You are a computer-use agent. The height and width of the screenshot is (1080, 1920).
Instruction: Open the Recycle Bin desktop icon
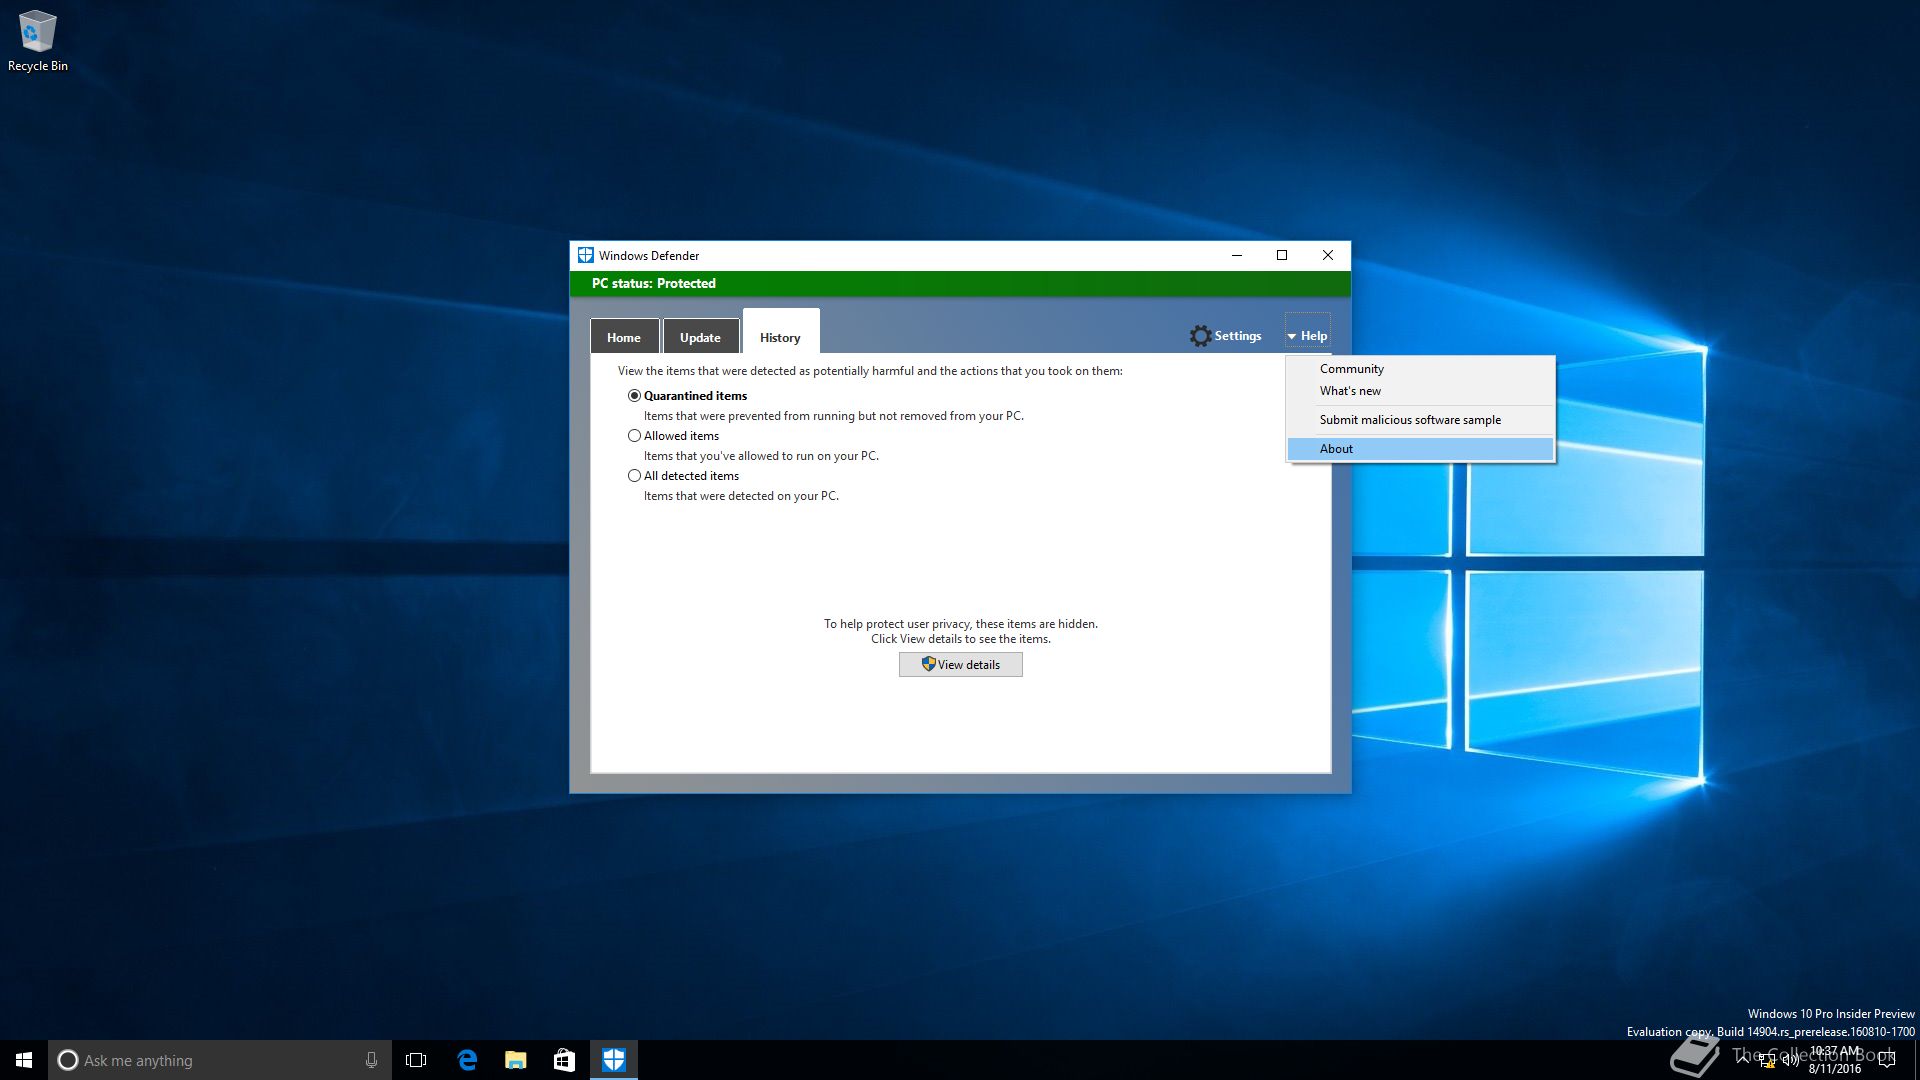coord(37,41)
